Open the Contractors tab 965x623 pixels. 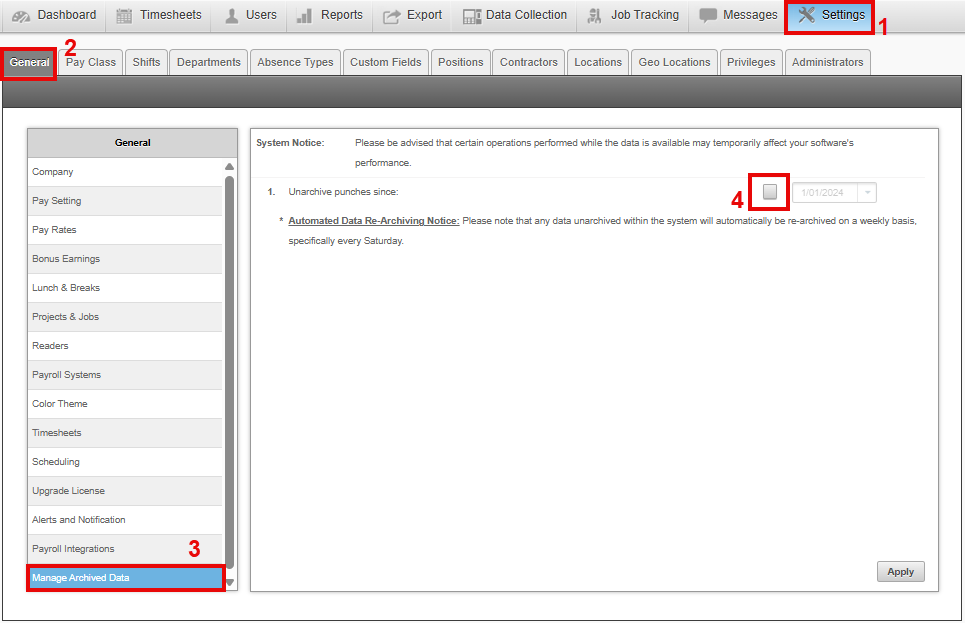pyautogui.click(x=529, y=62)
